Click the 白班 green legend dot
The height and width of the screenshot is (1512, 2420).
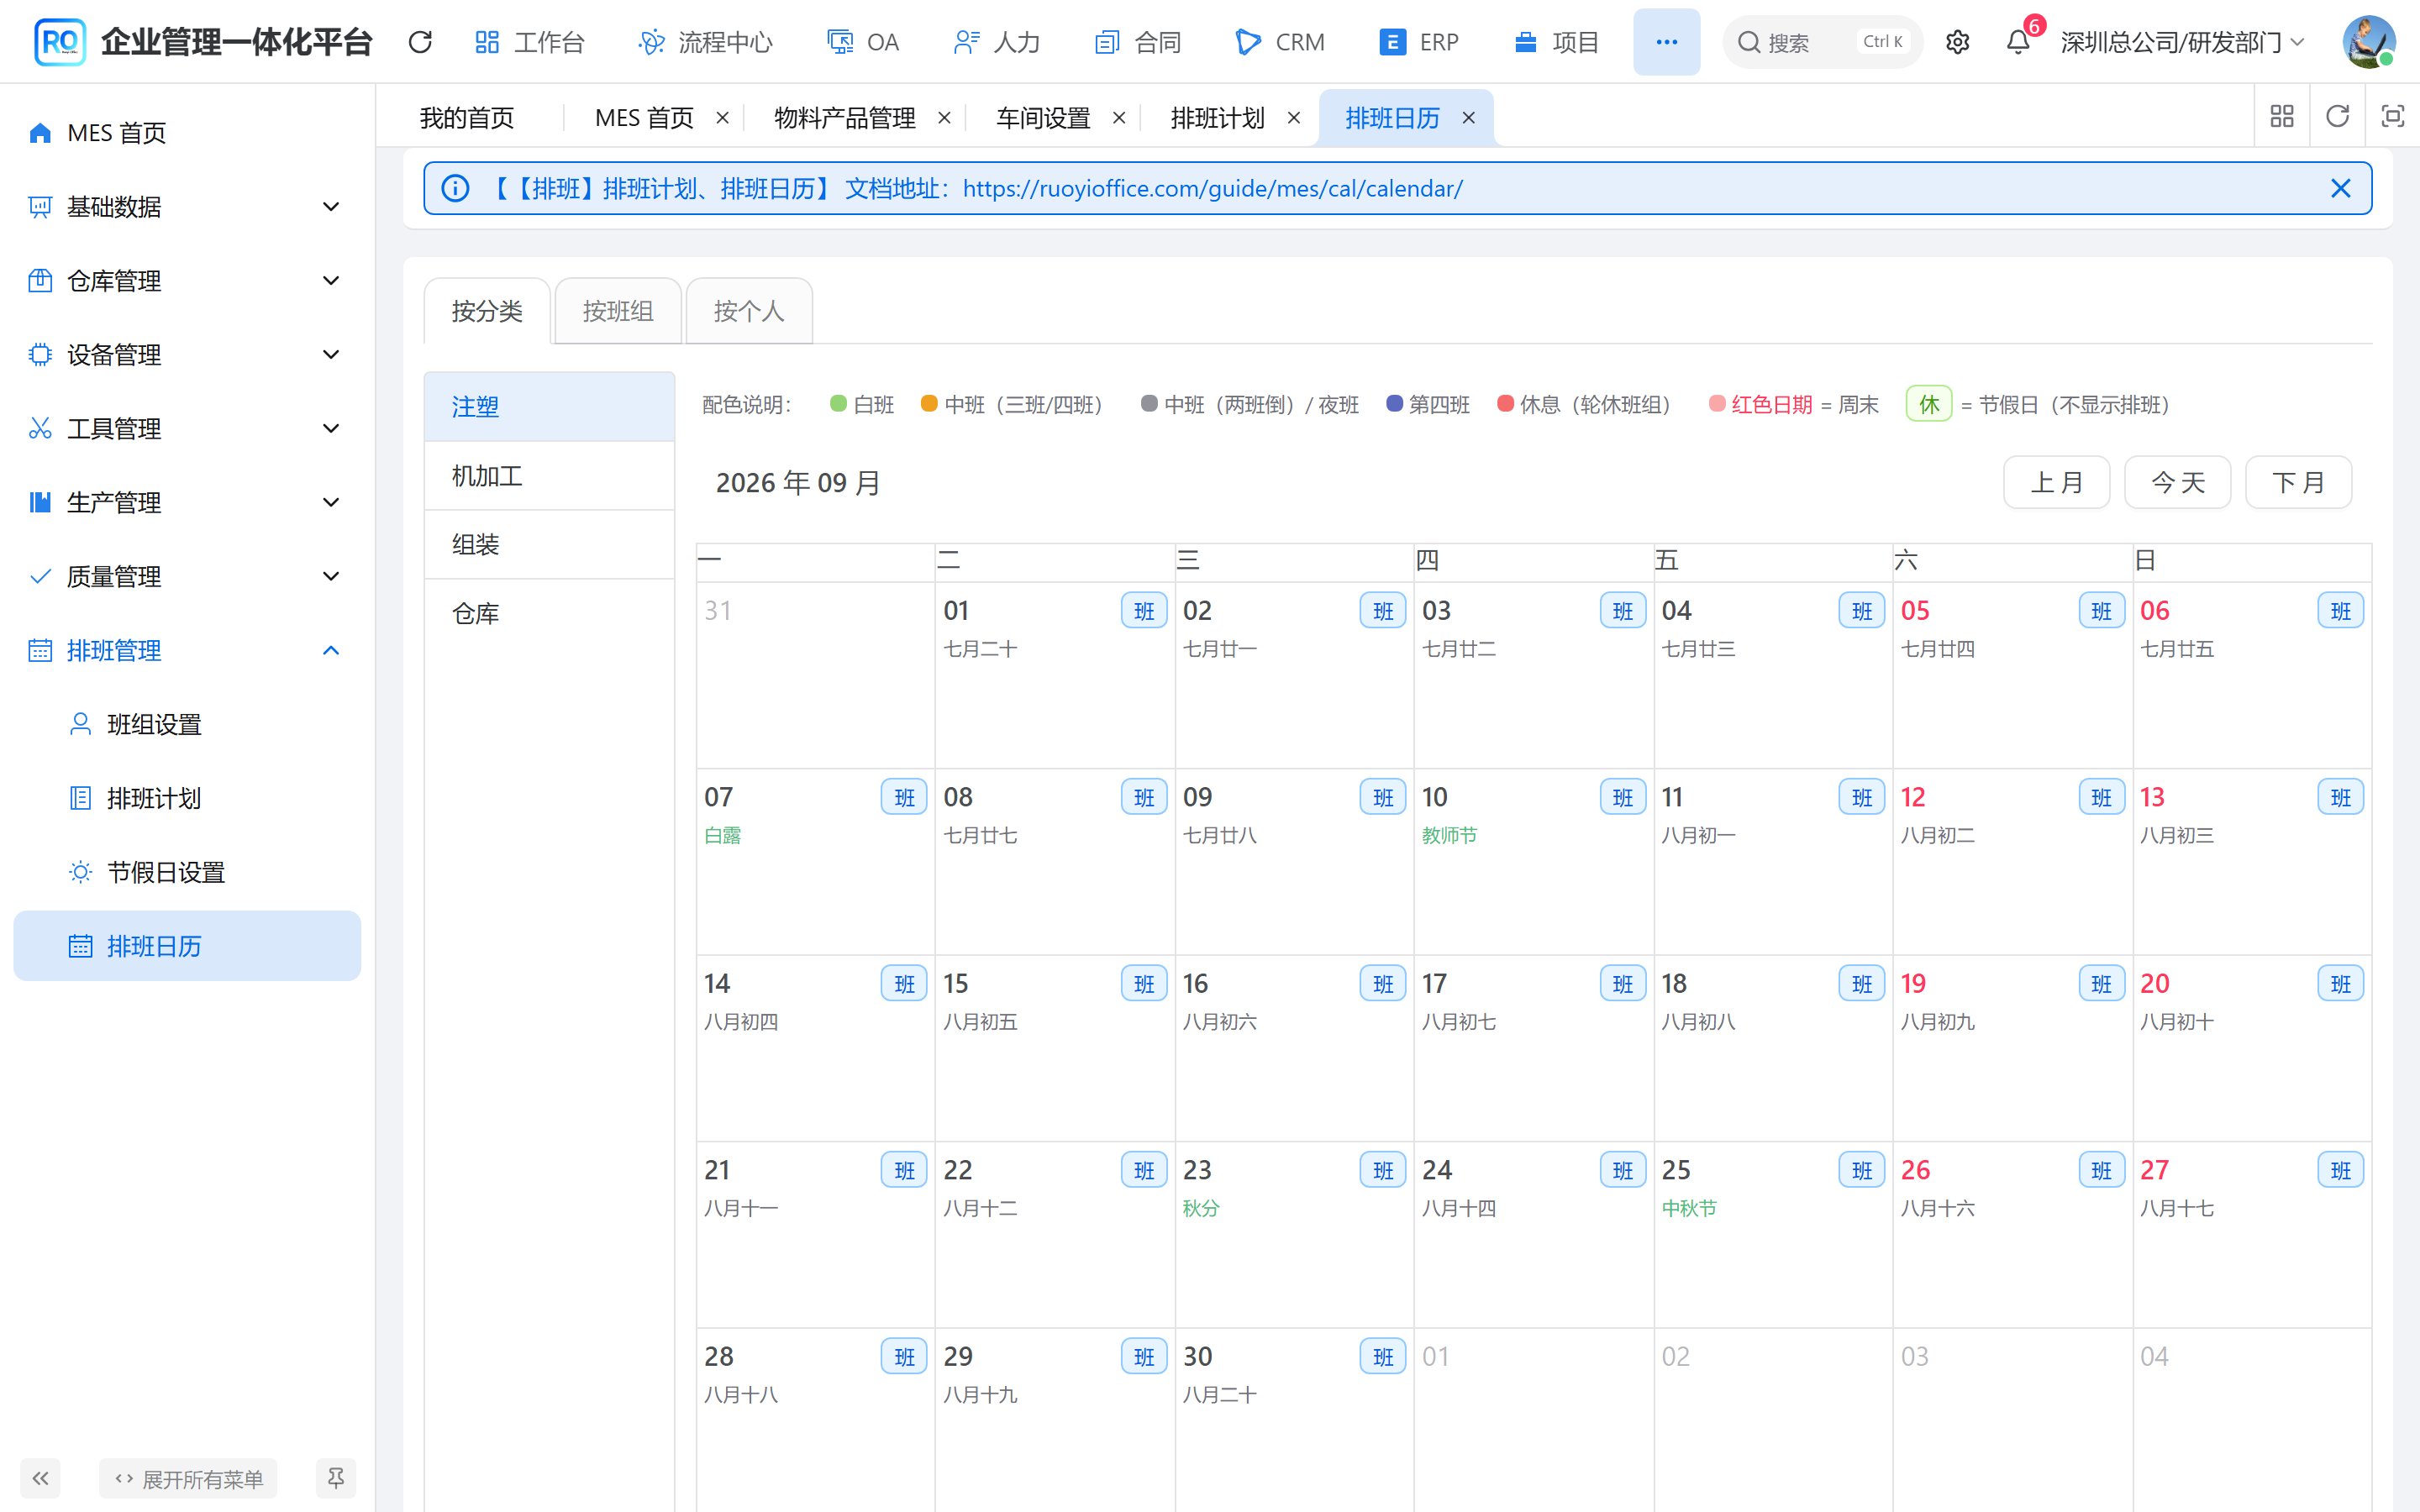click(x=838, y=403)
